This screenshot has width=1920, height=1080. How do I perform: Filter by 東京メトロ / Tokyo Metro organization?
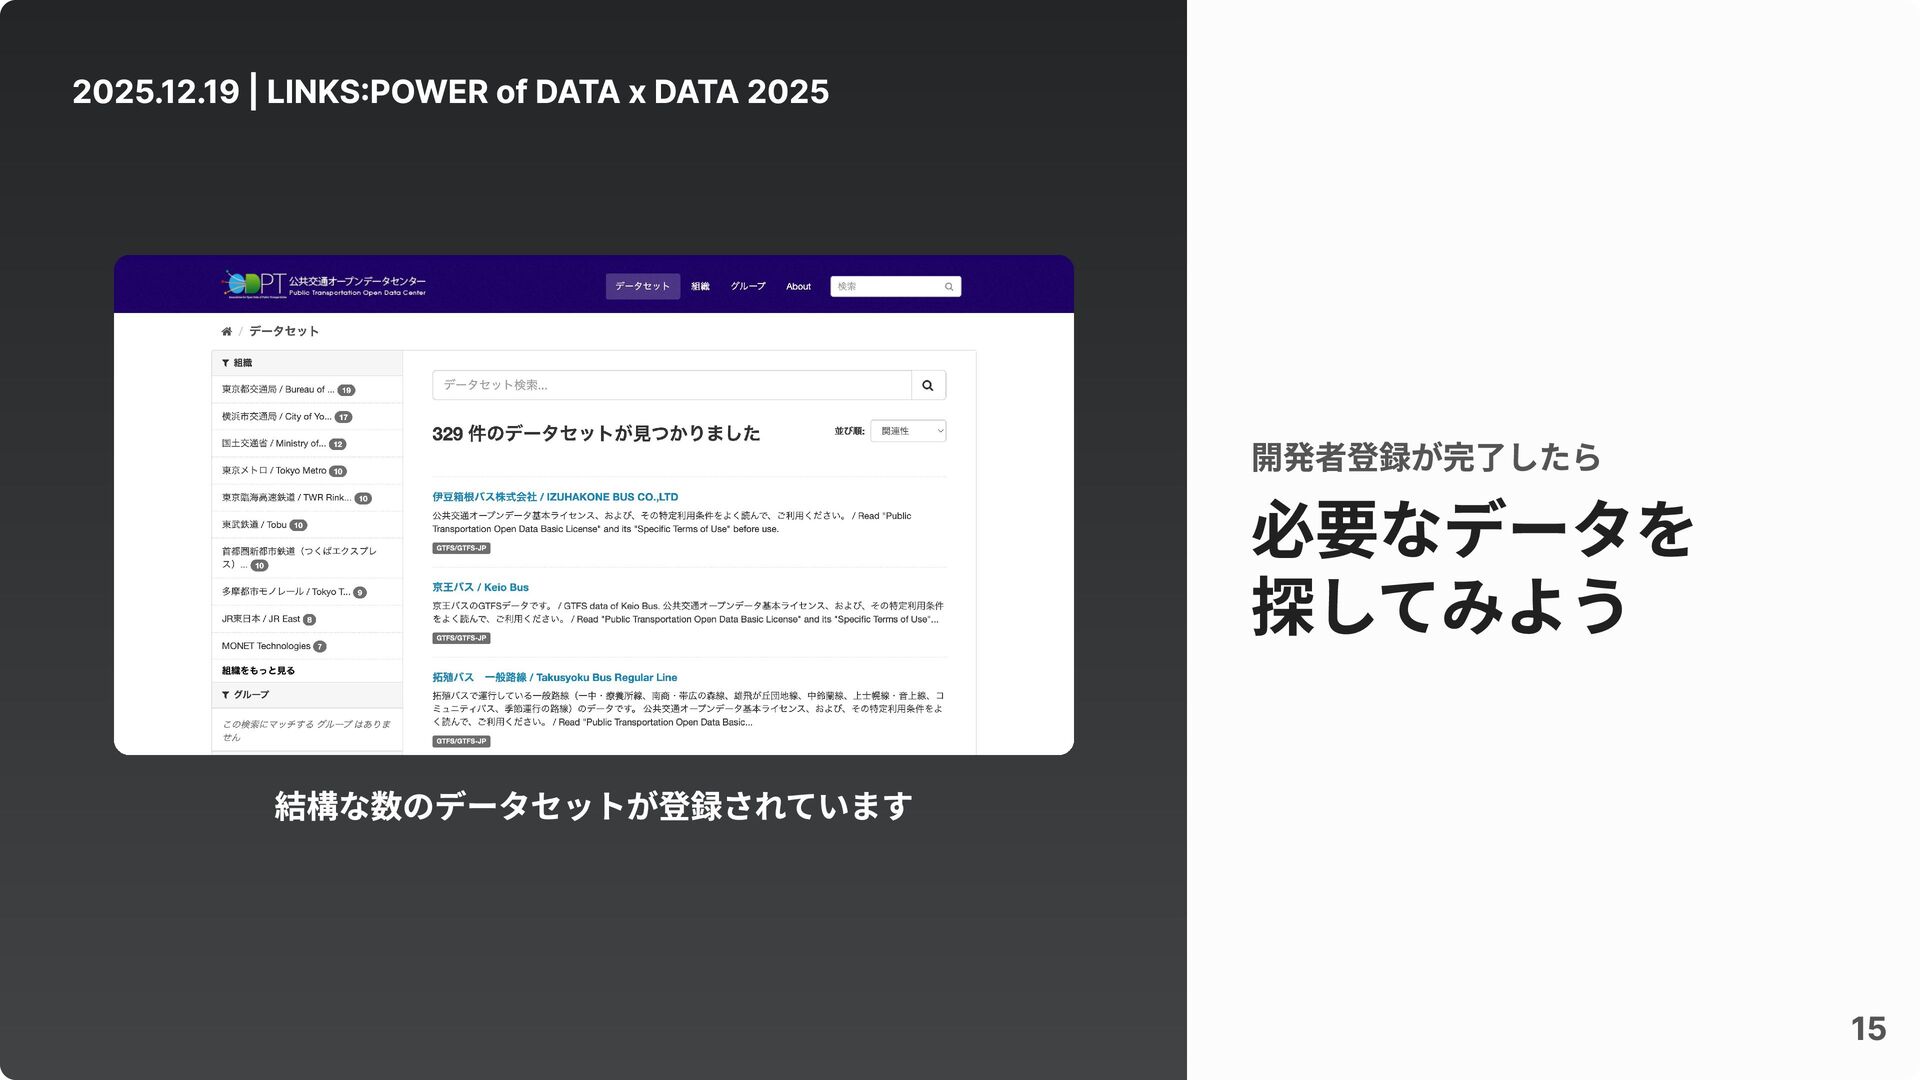[274, 471]
